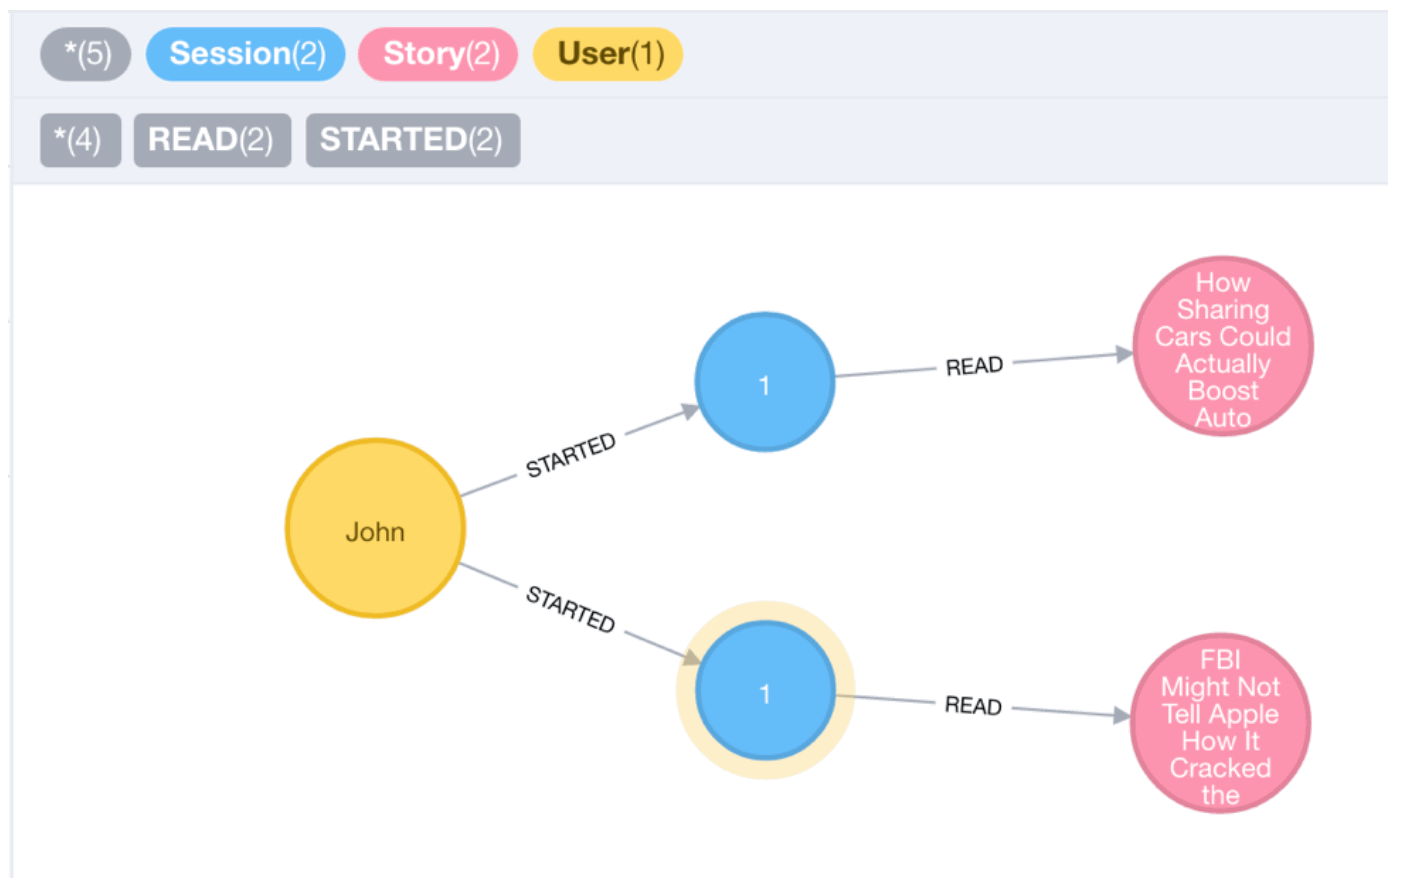Select the lower STARTED relationship label
The width and height of the screenshot is (1406, 894).
coord(571,608)
